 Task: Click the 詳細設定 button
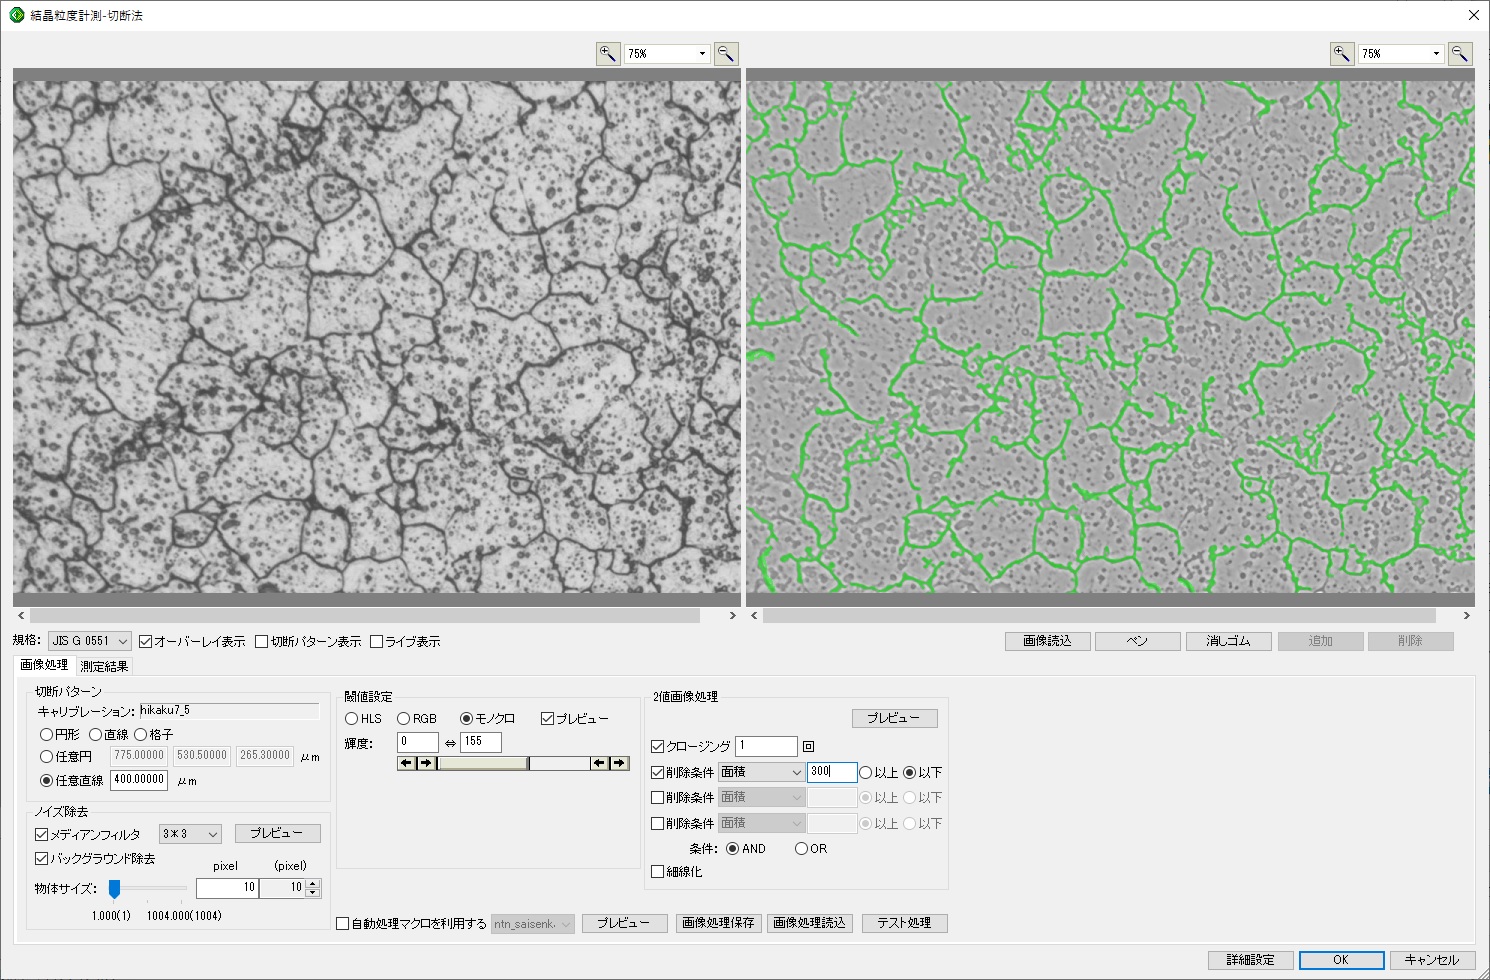1250,960
